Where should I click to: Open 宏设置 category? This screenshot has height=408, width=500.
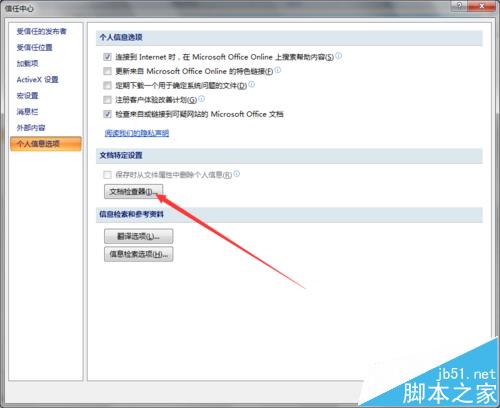[x=28, y=95]
